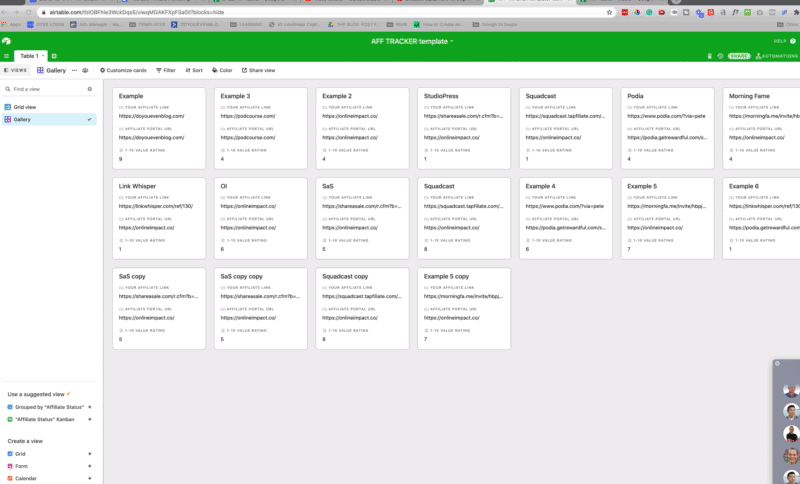
Task: Open view collaborators people icon
Action: [85, 70]
